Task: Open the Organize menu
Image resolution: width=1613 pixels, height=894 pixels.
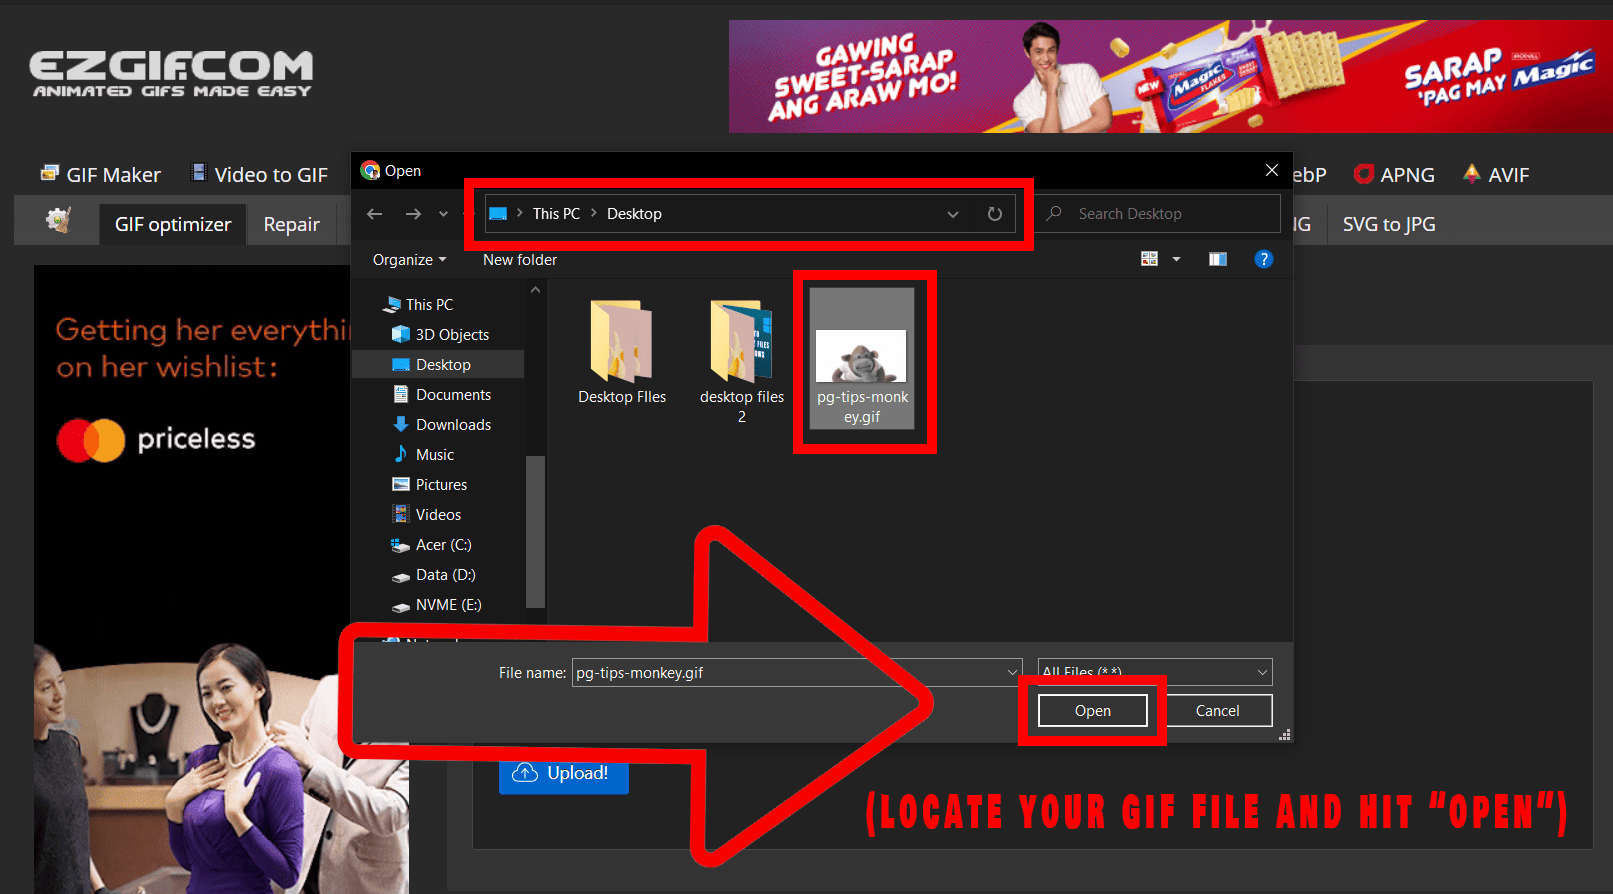Action: 409,260
